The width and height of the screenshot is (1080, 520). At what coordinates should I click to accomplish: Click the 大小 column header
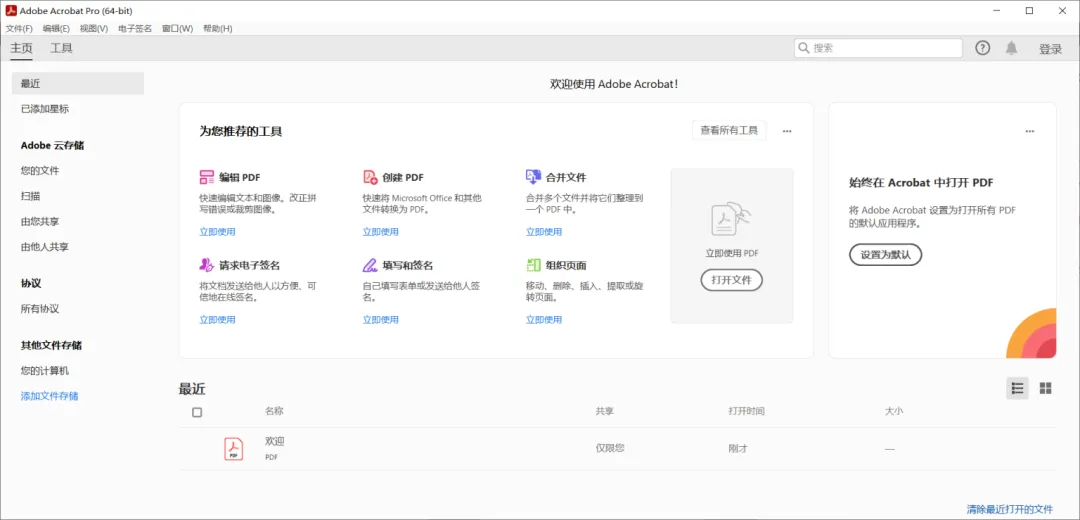[894, 411]
